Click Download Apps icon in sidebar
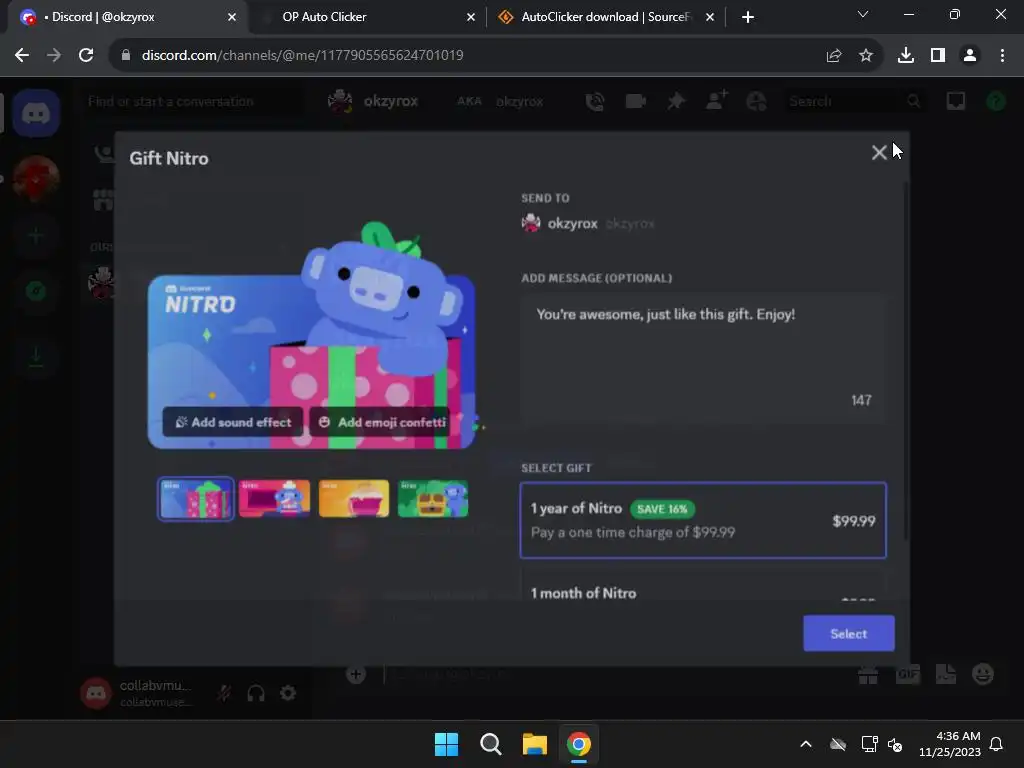 pos(36,357)
